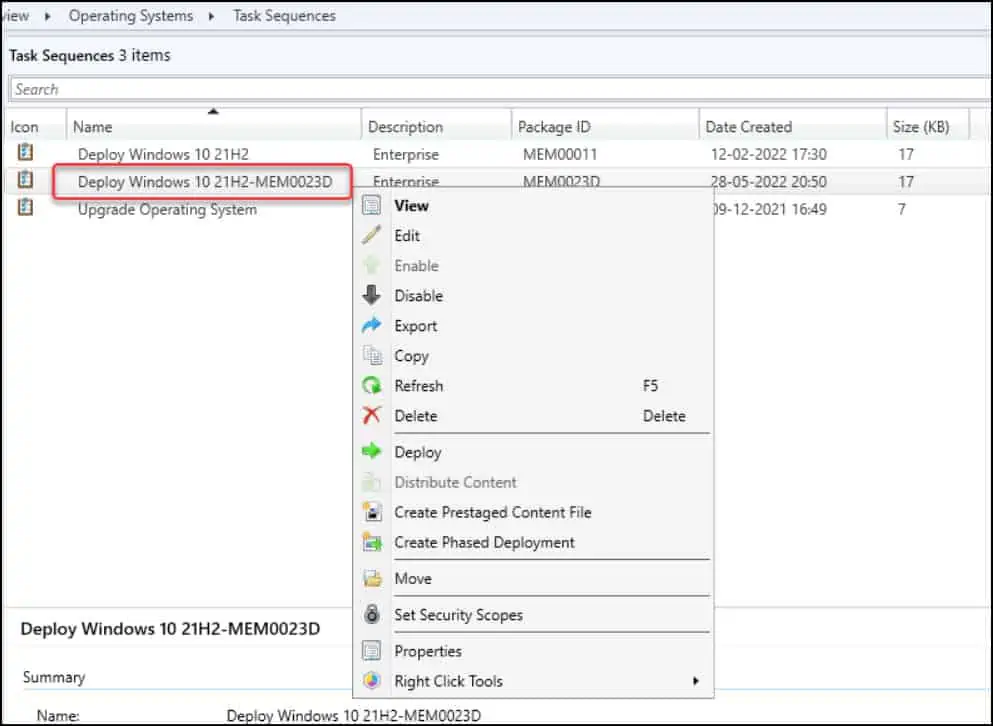Click Package ID MEM00011 cell
Viewport: 993px width, 726px height.
pyautogui.click(x=560, y=154)
